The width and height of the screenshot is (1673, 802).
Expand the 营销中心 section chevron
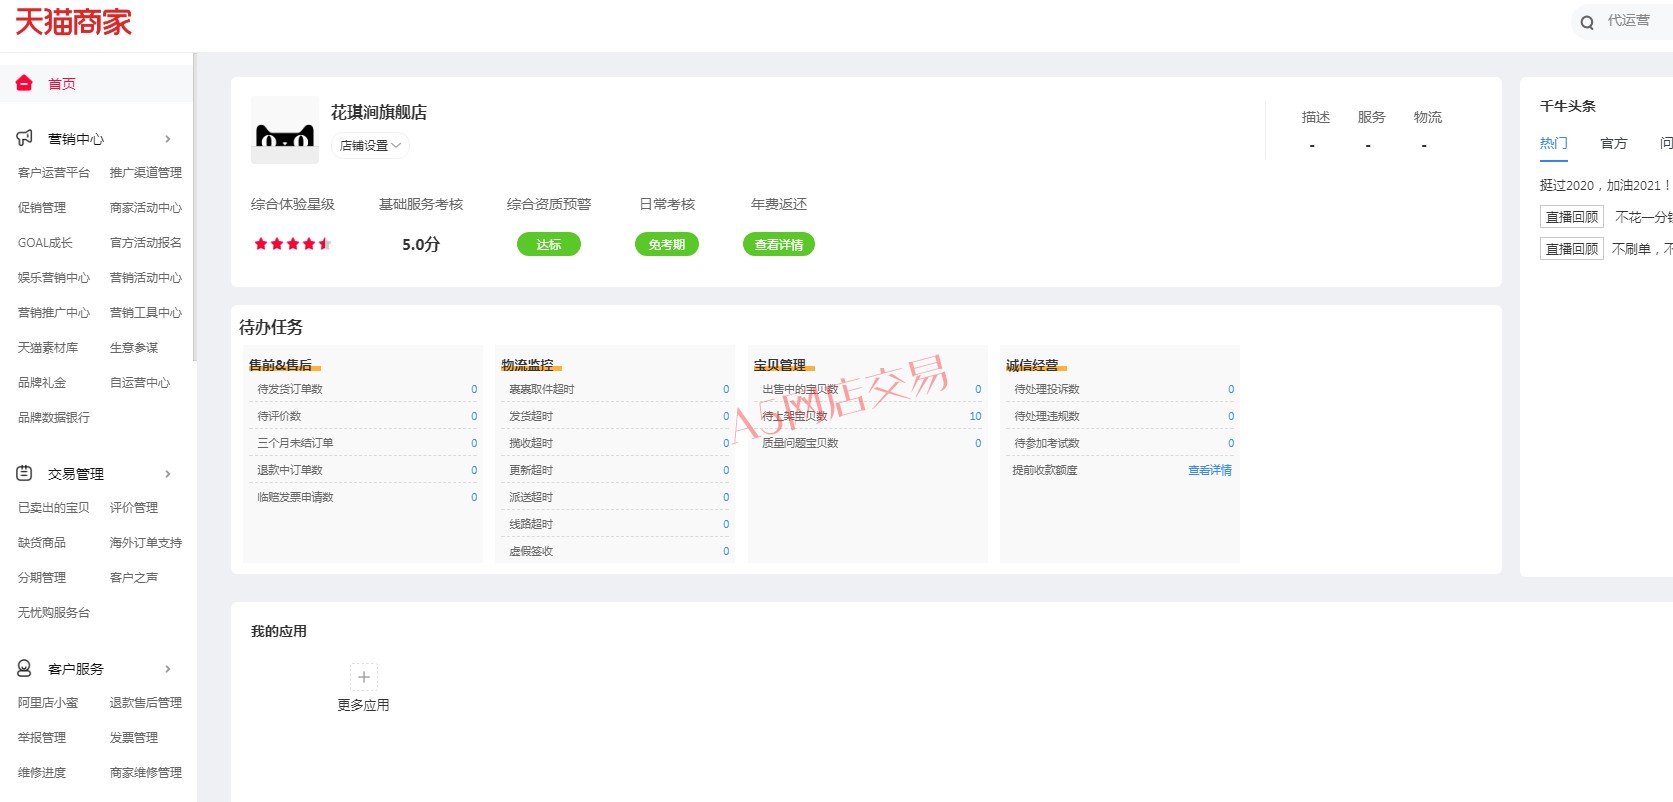(x=168, y=139)
